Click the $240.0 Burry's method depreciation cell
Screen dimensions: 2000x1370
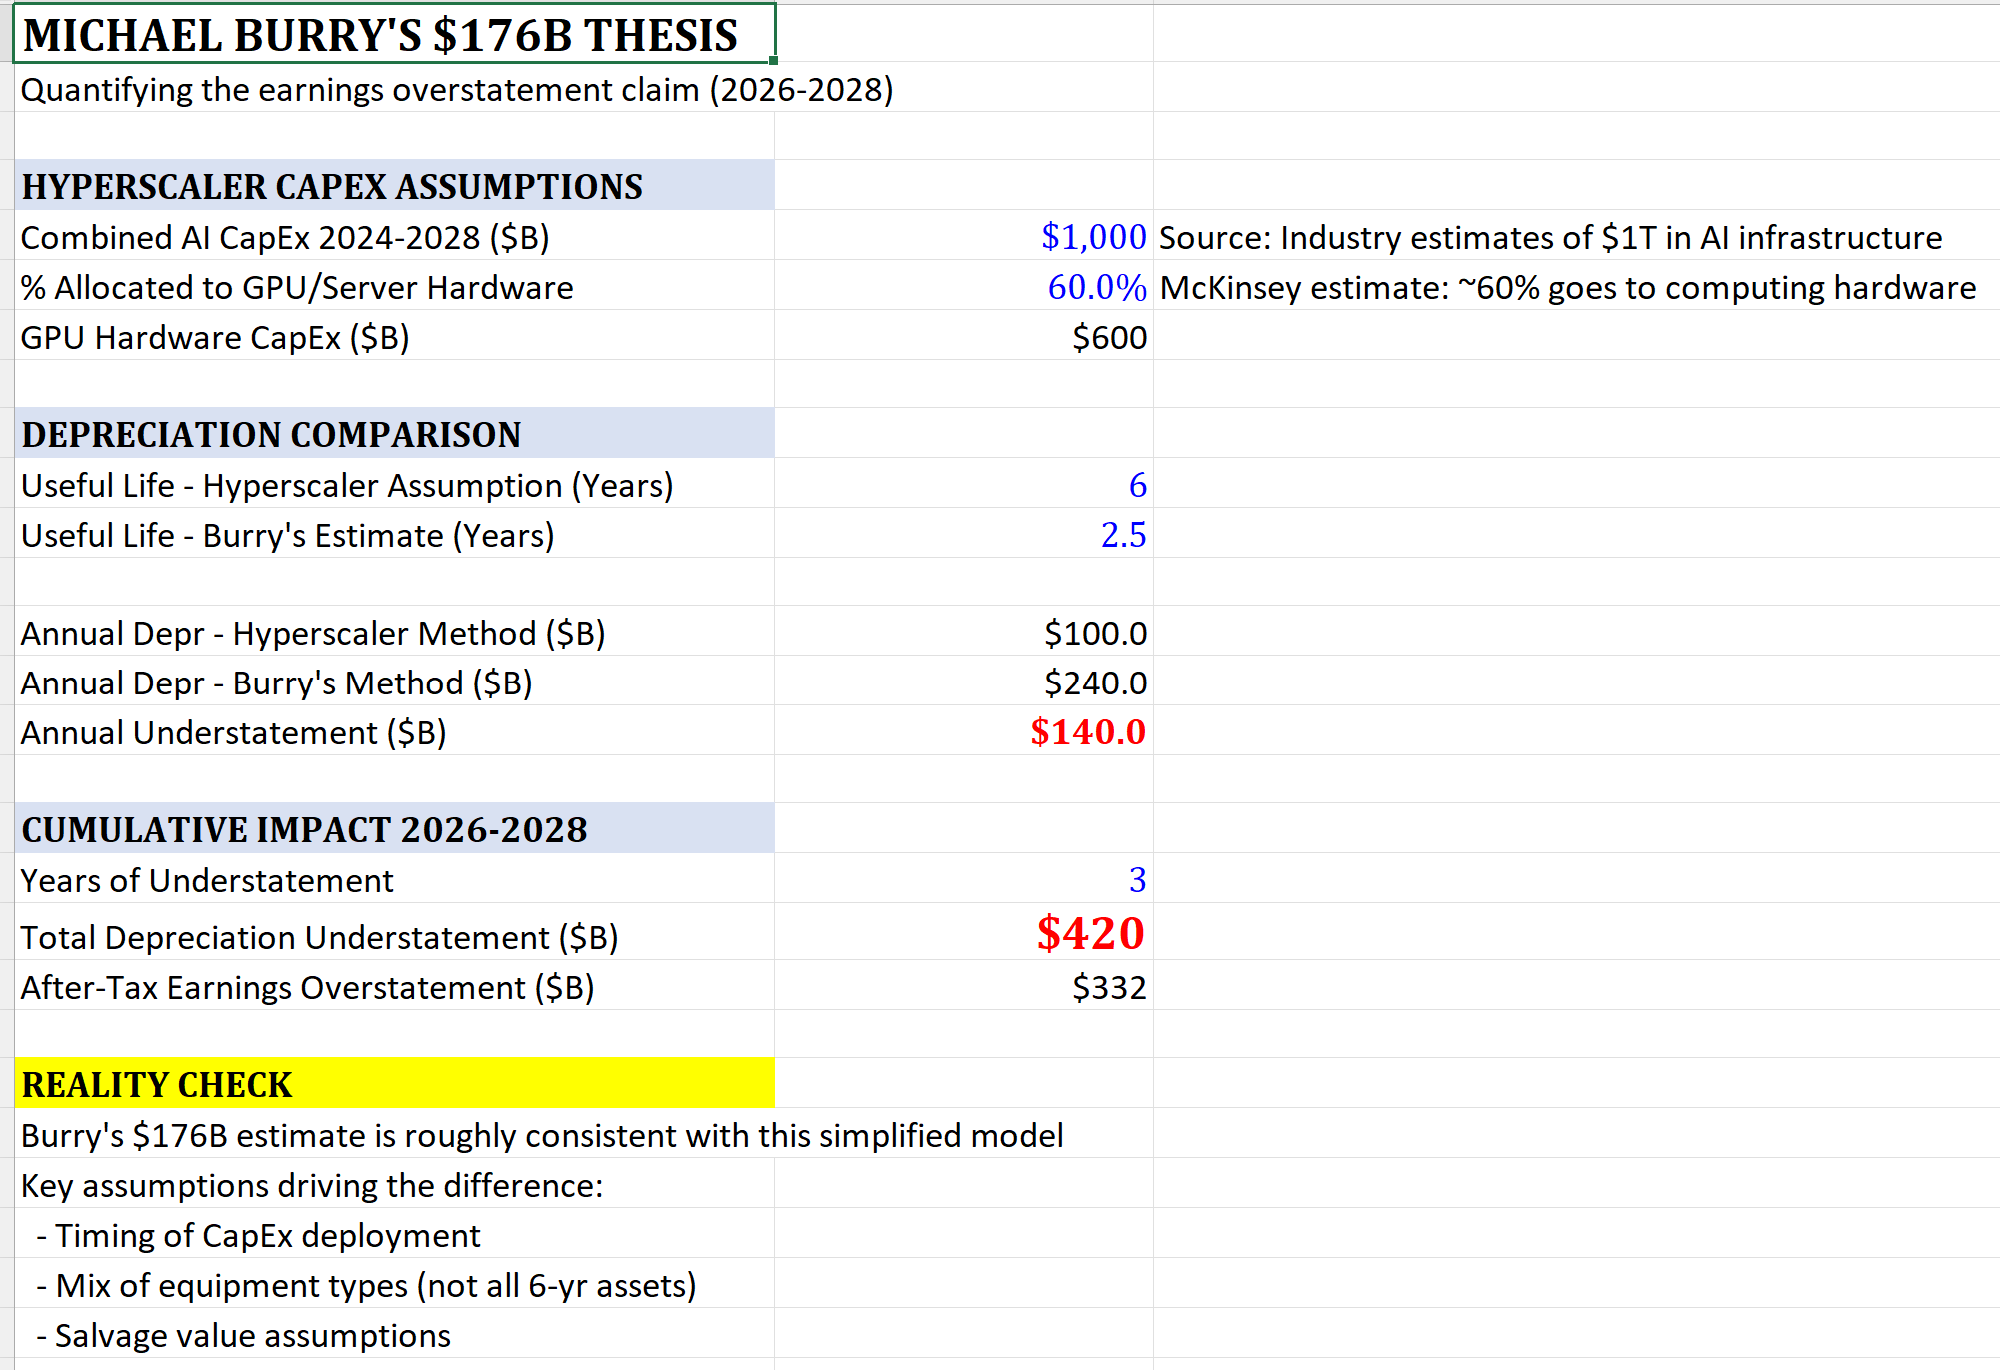coord(1094,683)
